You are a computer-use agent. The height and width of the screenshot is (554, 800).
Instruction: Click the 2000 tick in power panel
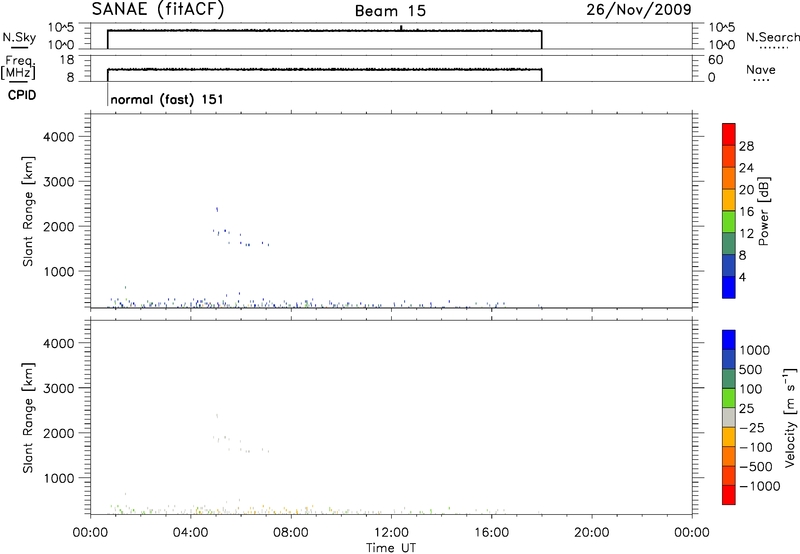pyautogui.click(x=58, y=226)
